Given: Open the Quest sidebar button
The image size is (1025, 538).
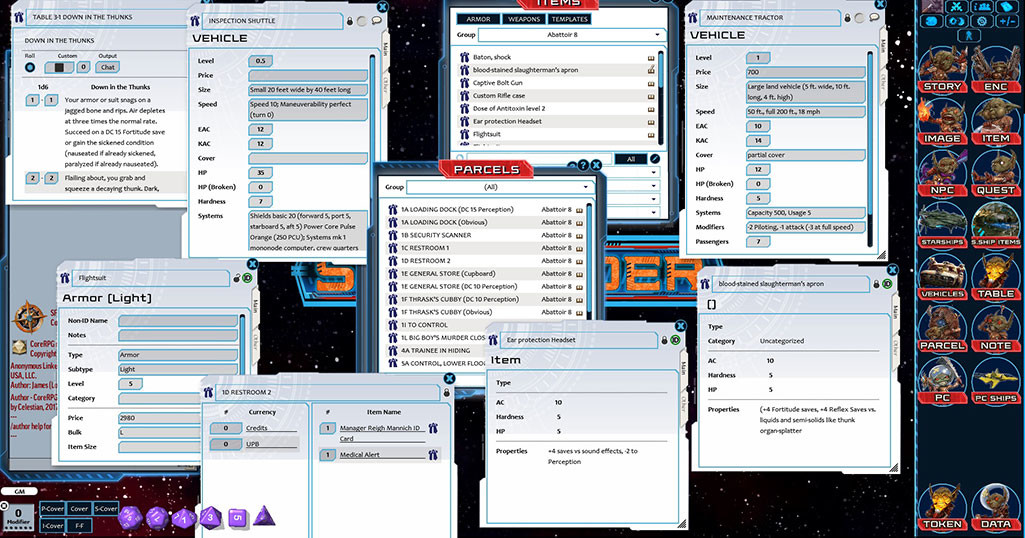Looking at the screenshot, I should (x=996, y=173).
